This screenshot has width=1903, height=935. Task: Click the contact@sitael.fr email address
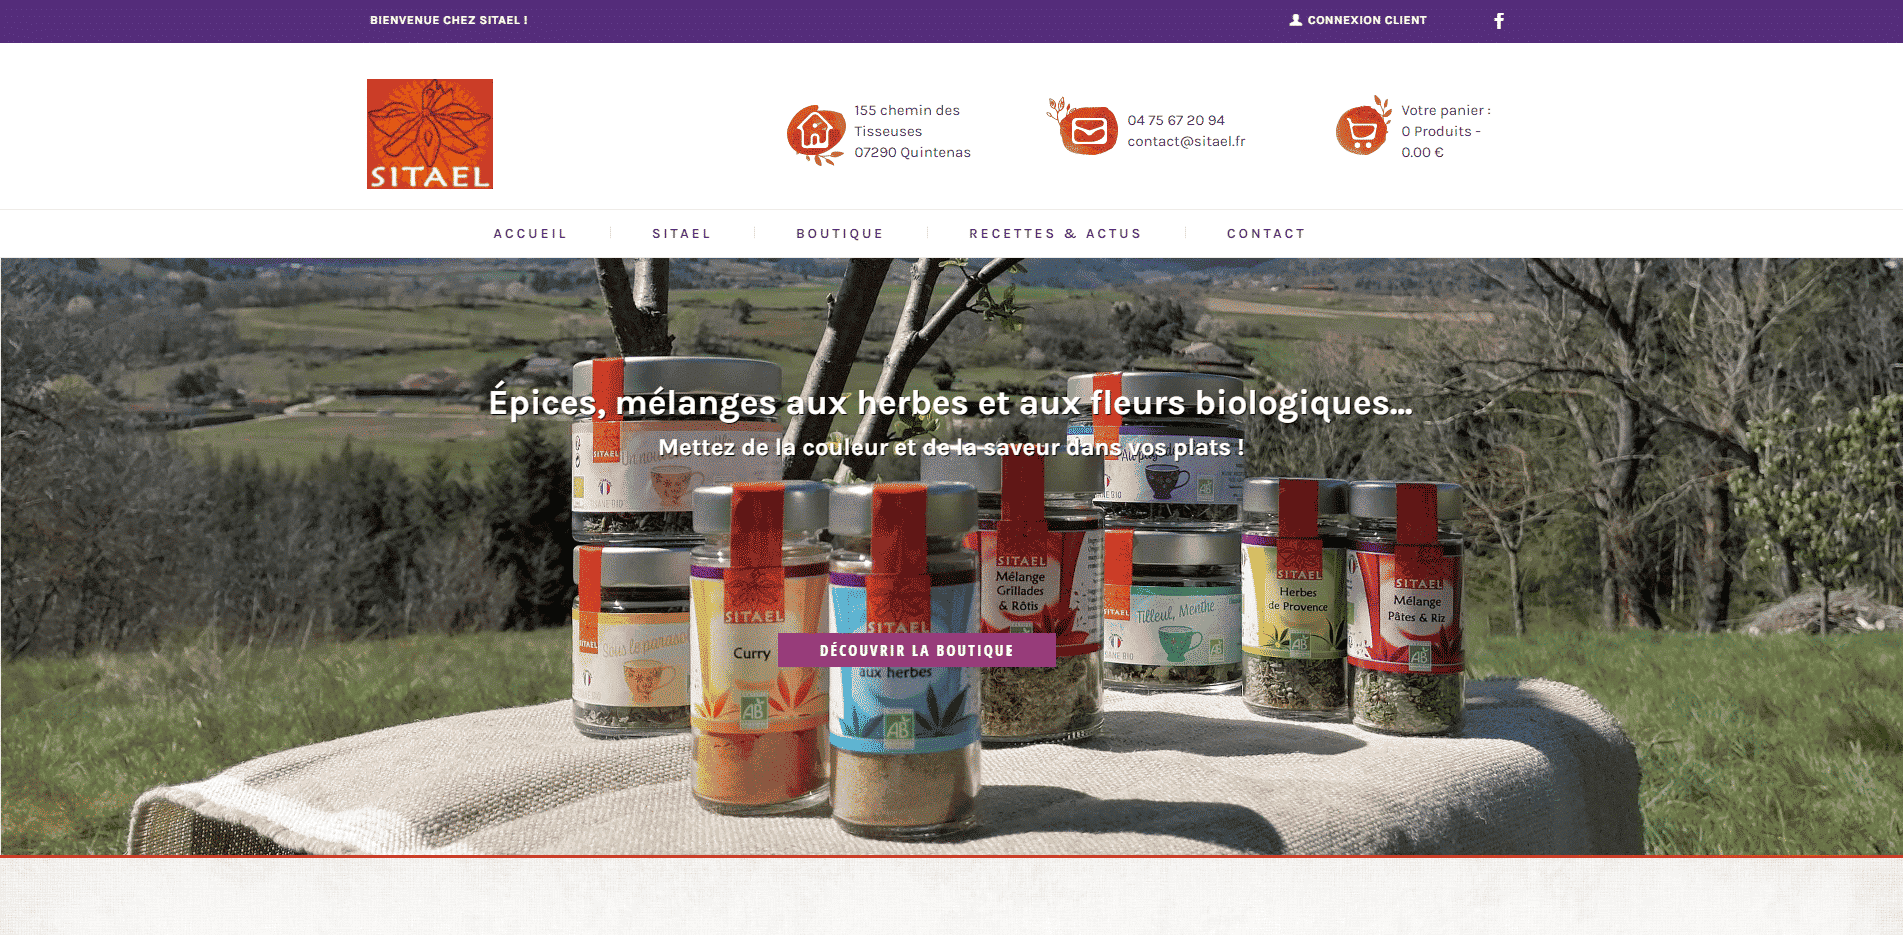pos(1186,141)
